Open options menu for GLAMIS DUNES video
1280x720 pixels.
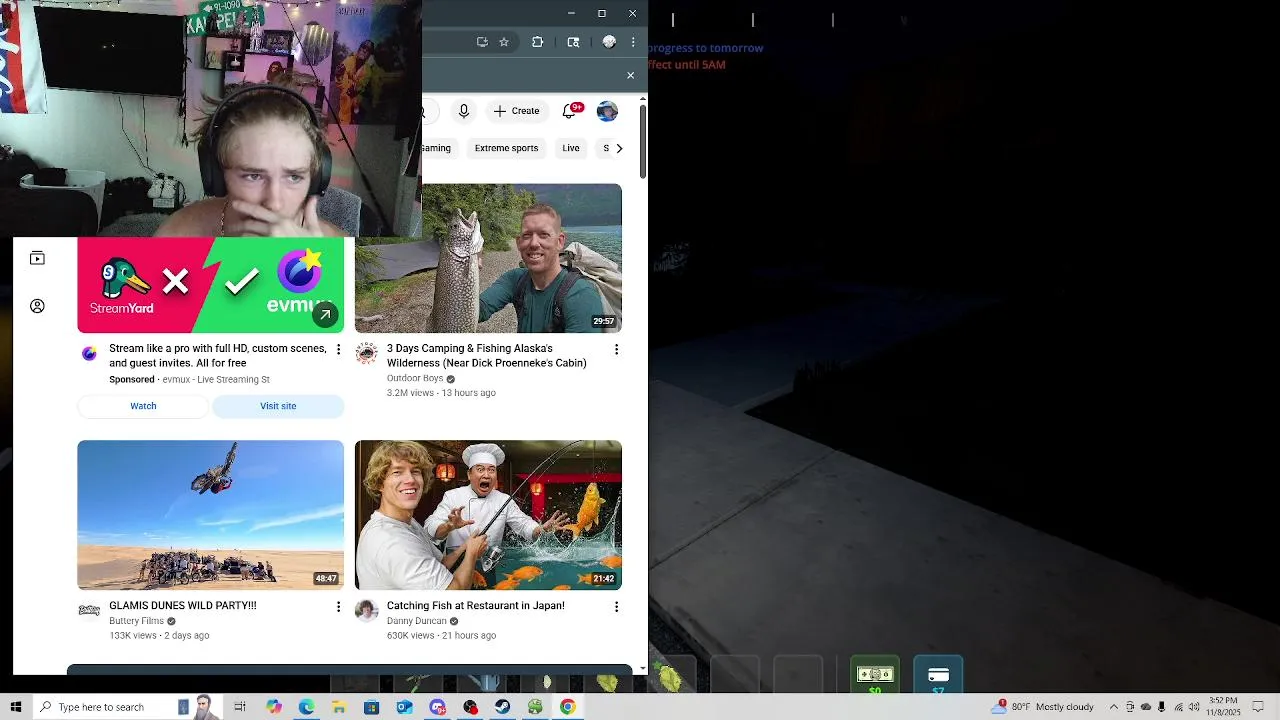(338, 607)
